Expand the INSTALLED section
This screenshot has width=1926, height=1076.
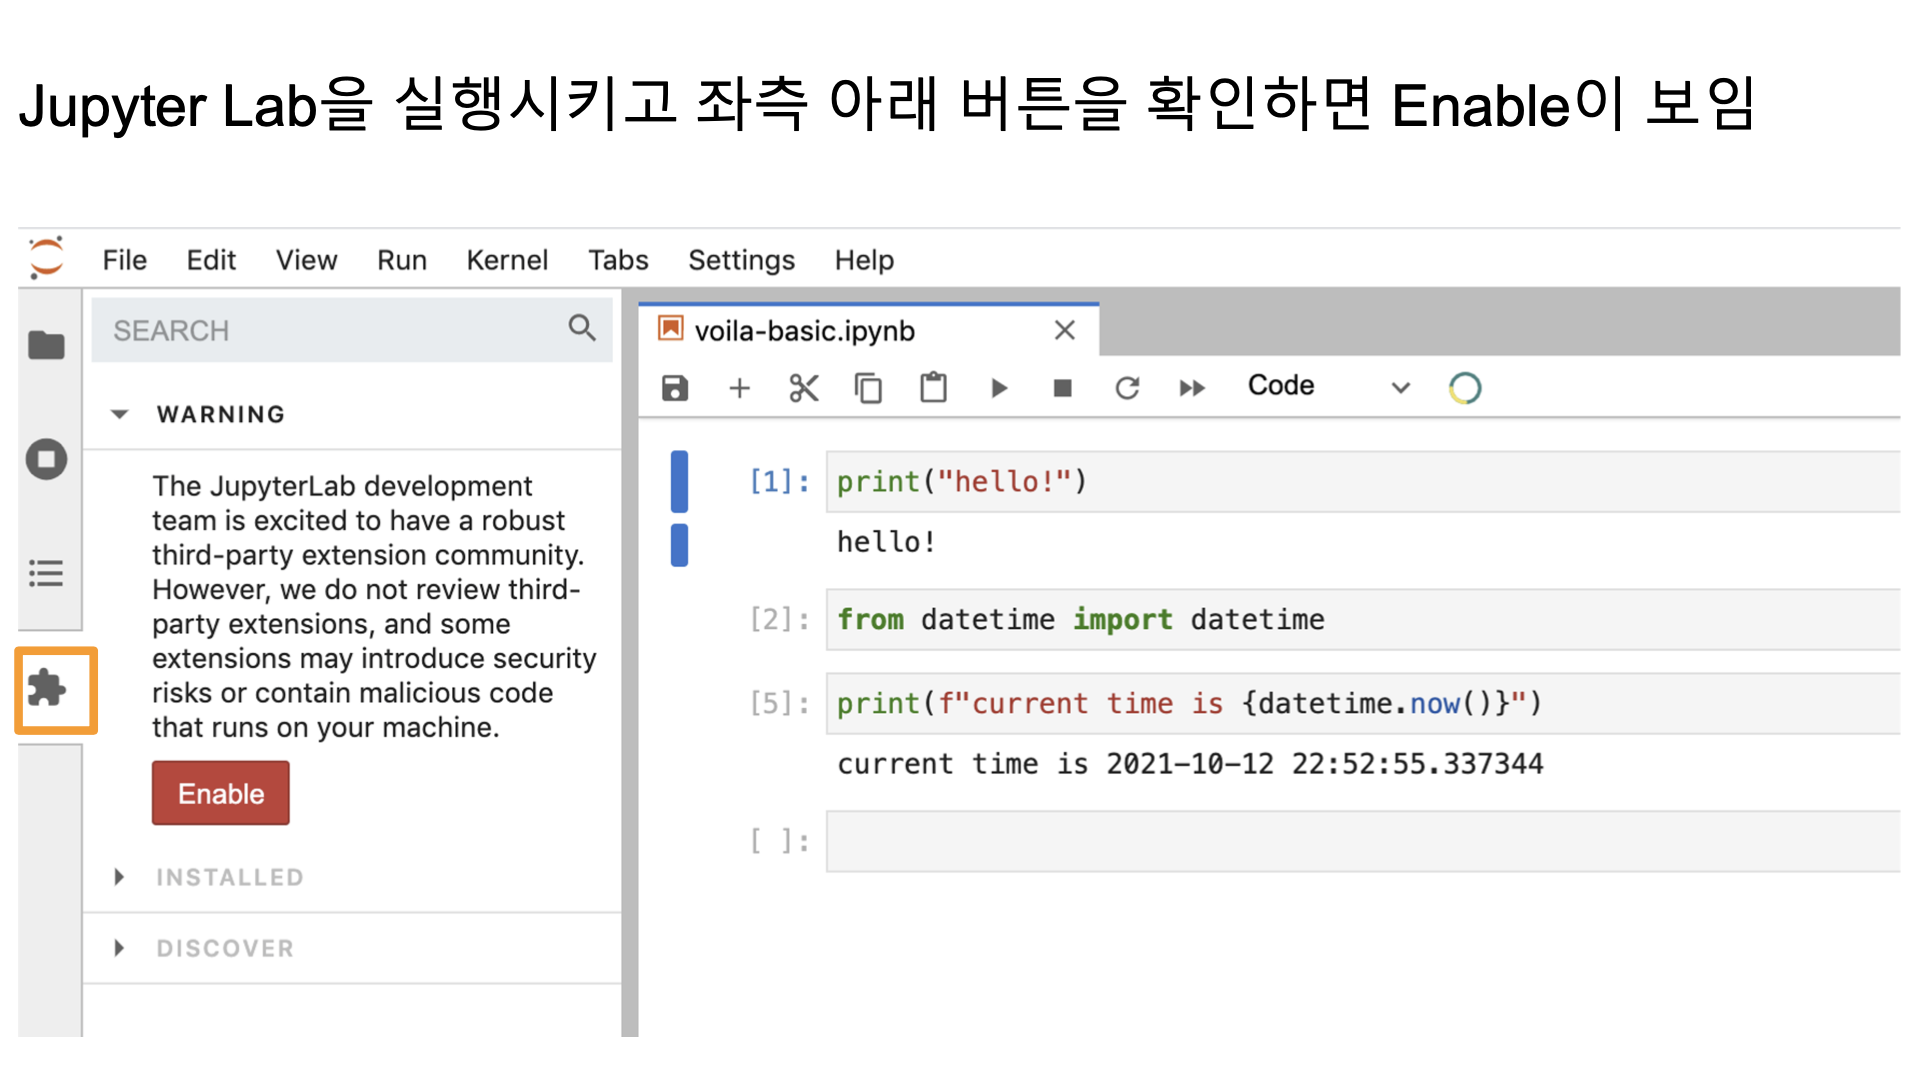(120, 877)
